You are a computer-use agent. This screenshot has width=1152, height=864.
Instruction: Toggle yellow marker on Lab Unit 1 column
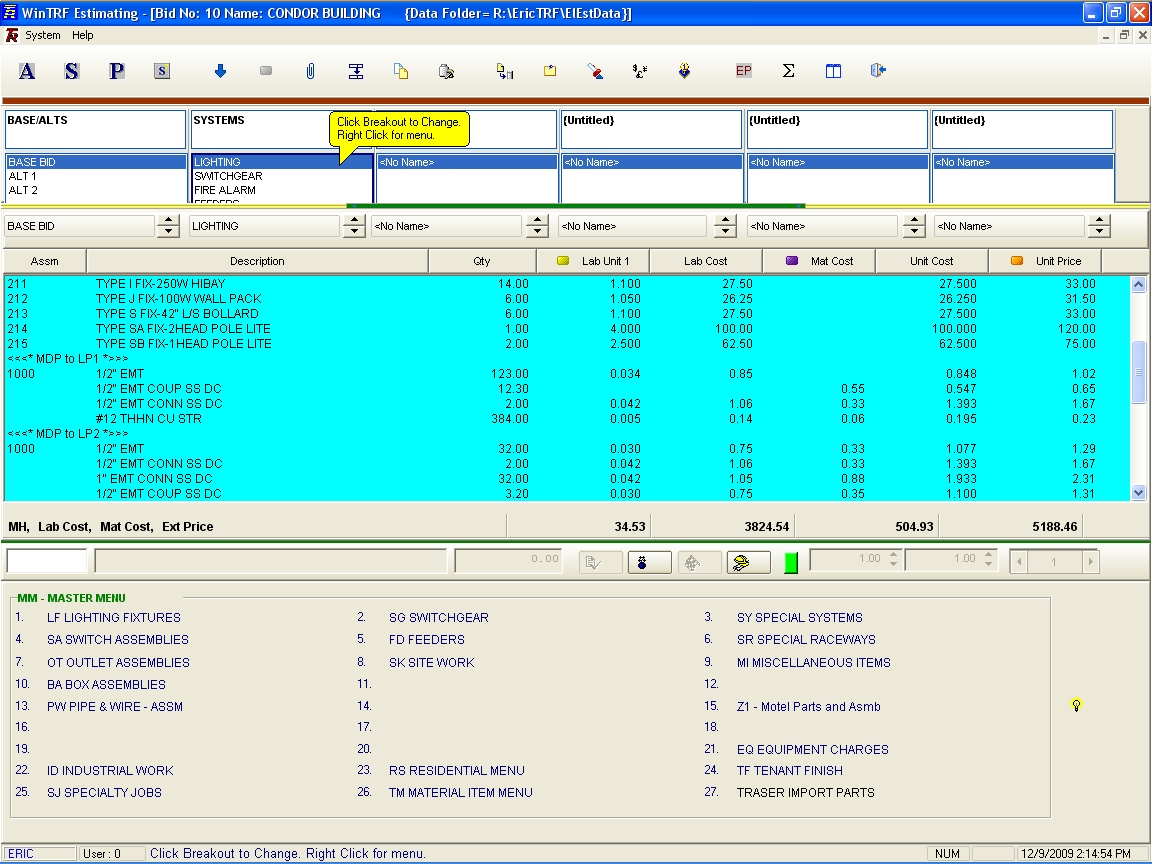562,261
